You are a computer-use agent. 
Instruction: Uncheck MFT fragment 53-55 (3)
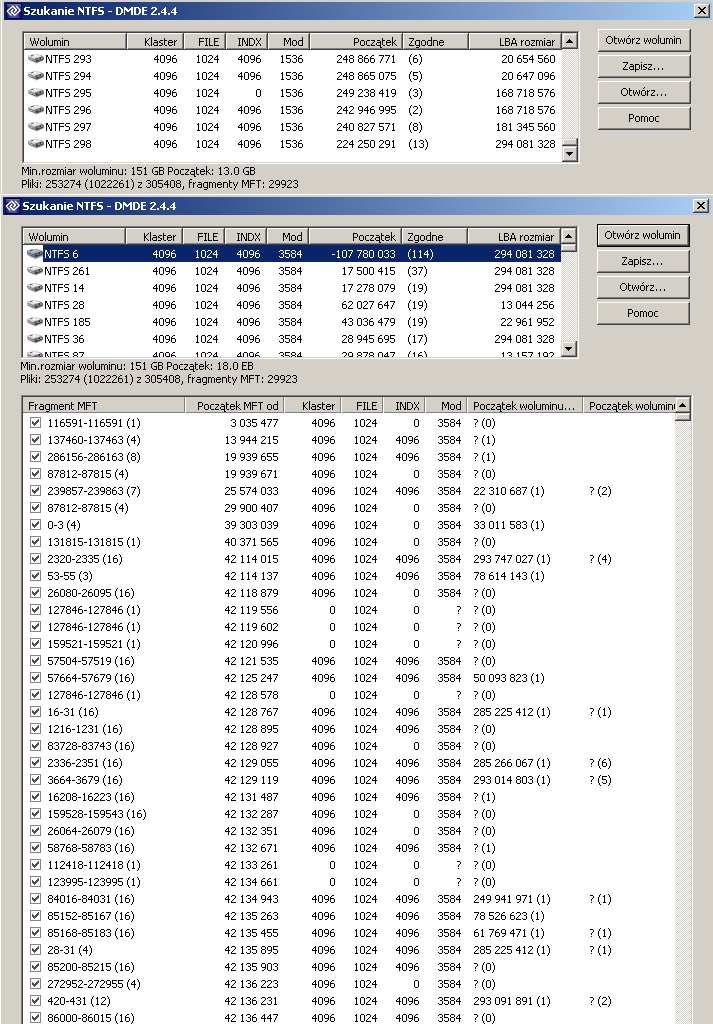tap(35, 575)
